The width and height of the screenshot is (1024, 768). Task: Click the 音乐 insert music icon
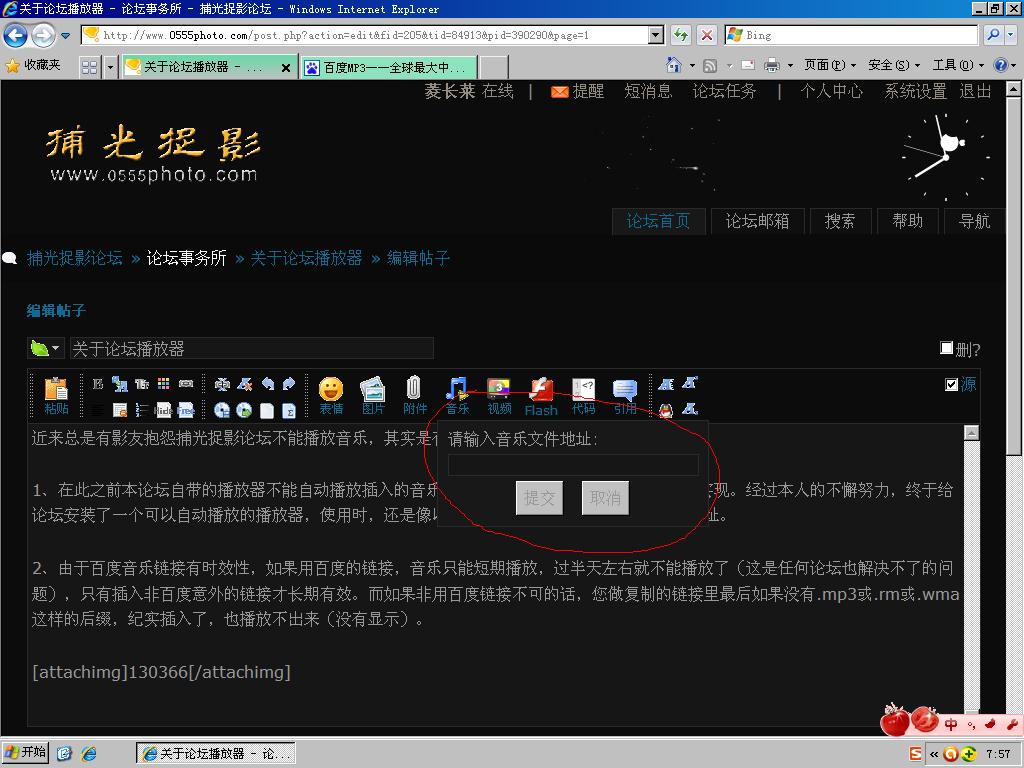click(457, 393)
